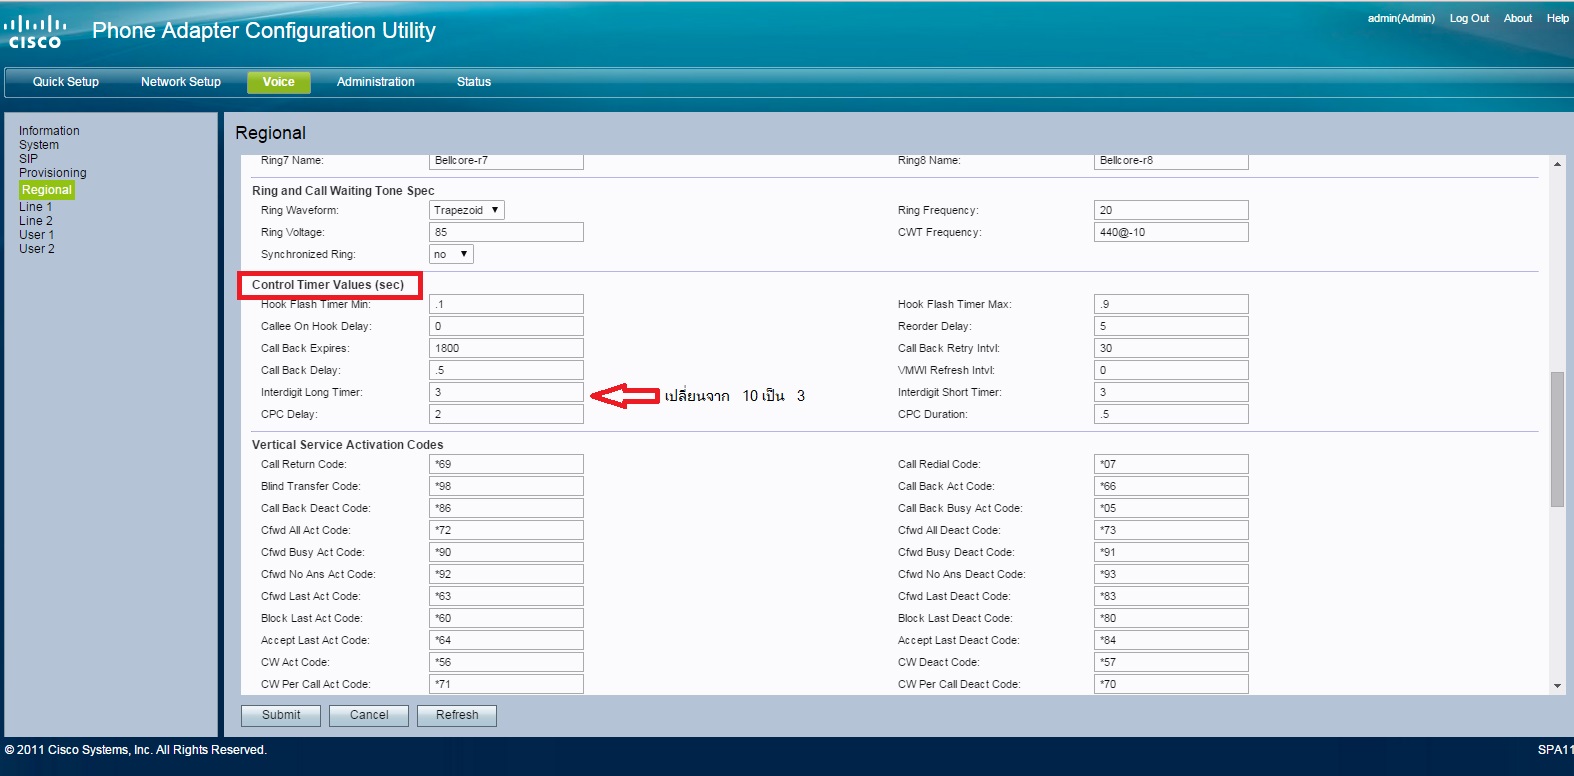1574x776 pixels.
Task: Open the Administration tab
Action: click(x=375, y=82)
